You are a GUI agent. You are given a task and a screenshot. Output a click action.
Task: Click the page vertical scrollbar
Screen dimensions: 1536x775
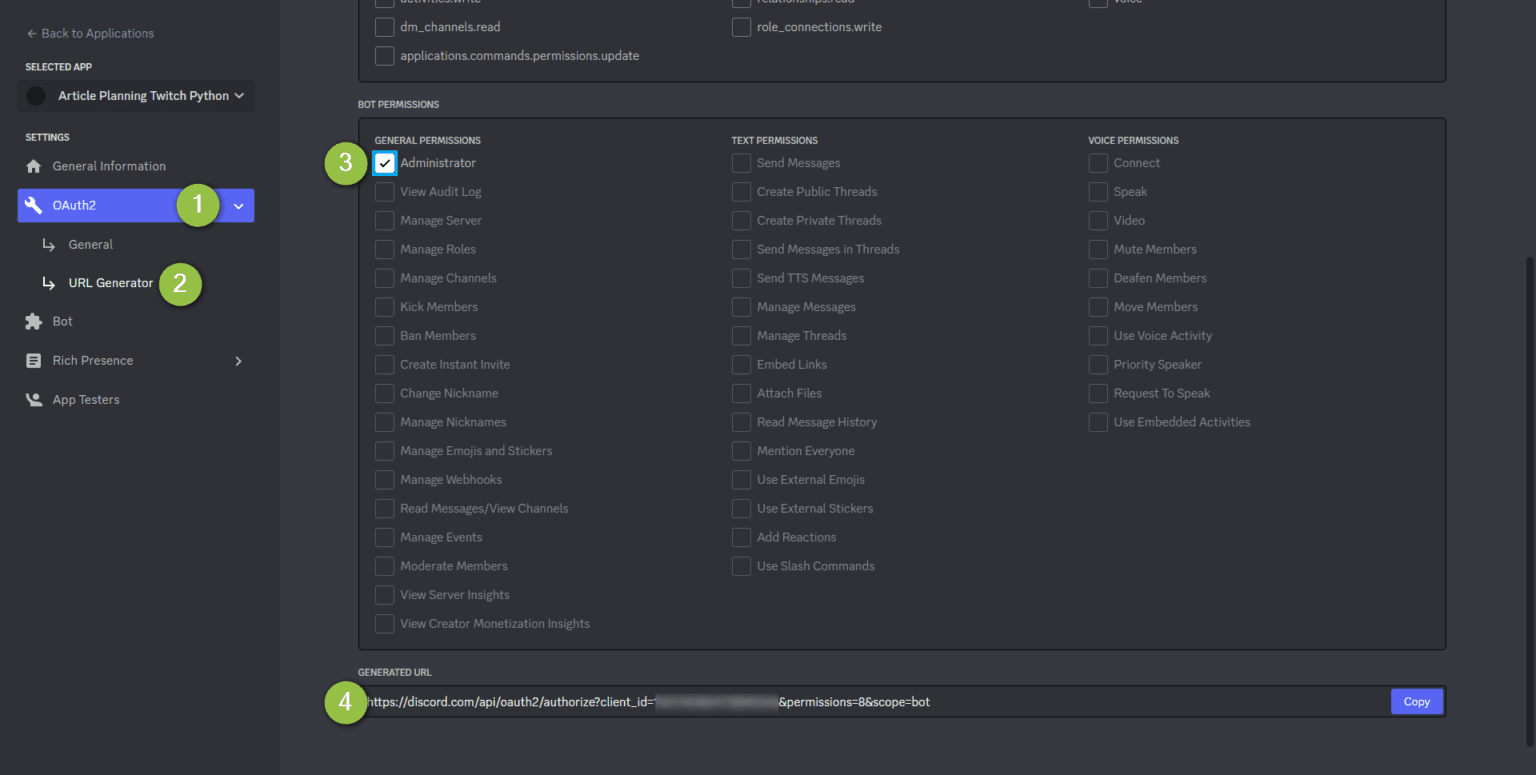[x=1530, y=500]
